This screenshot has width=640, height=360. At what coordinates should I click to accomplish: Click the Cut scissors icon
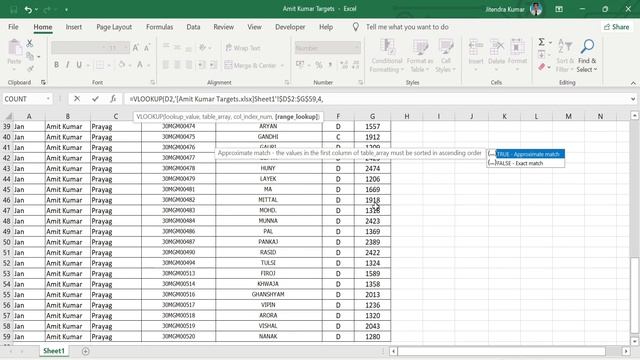click(29, 43)
